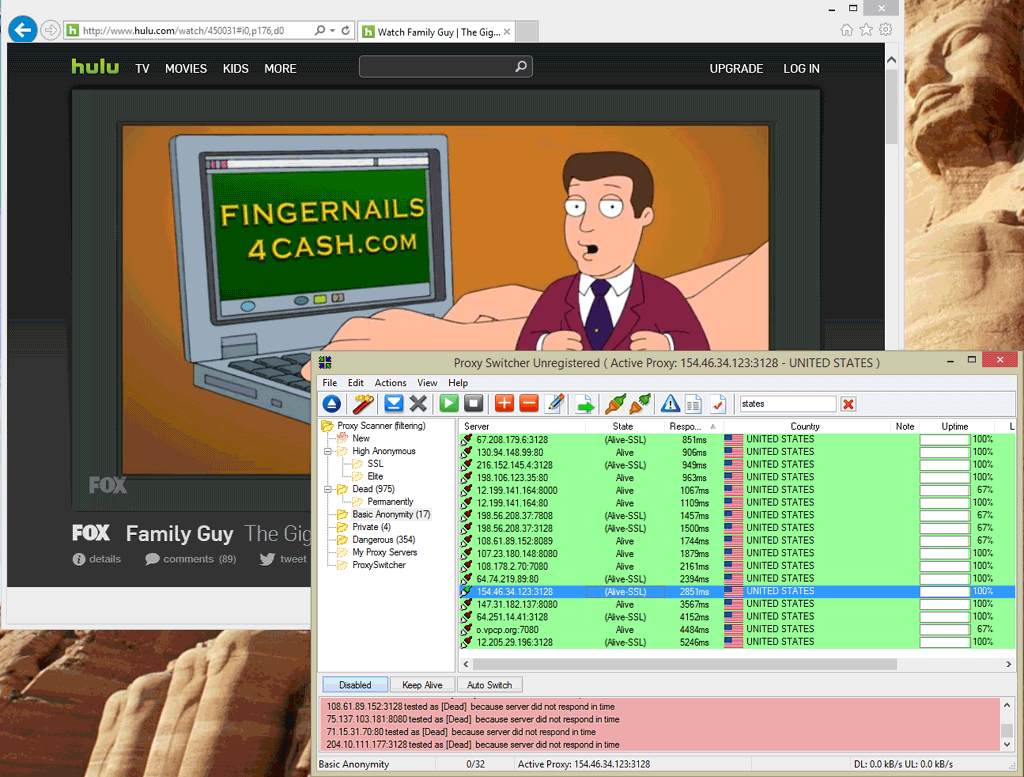Close the Watch Family Guy browser tab

[507, 31]
